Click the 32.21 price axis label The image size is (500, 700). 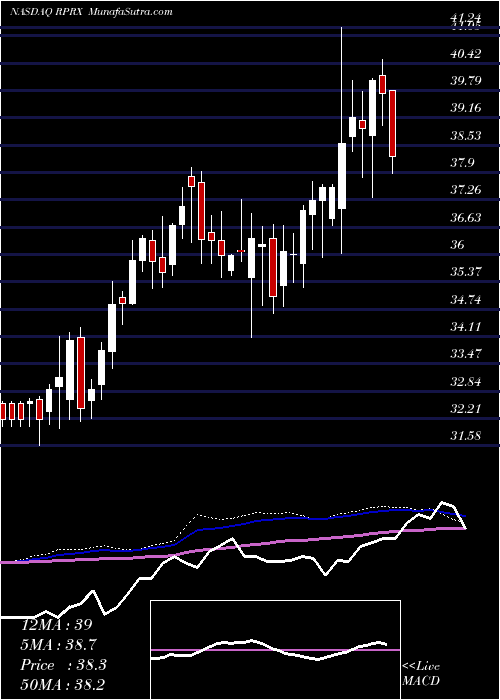466,408
